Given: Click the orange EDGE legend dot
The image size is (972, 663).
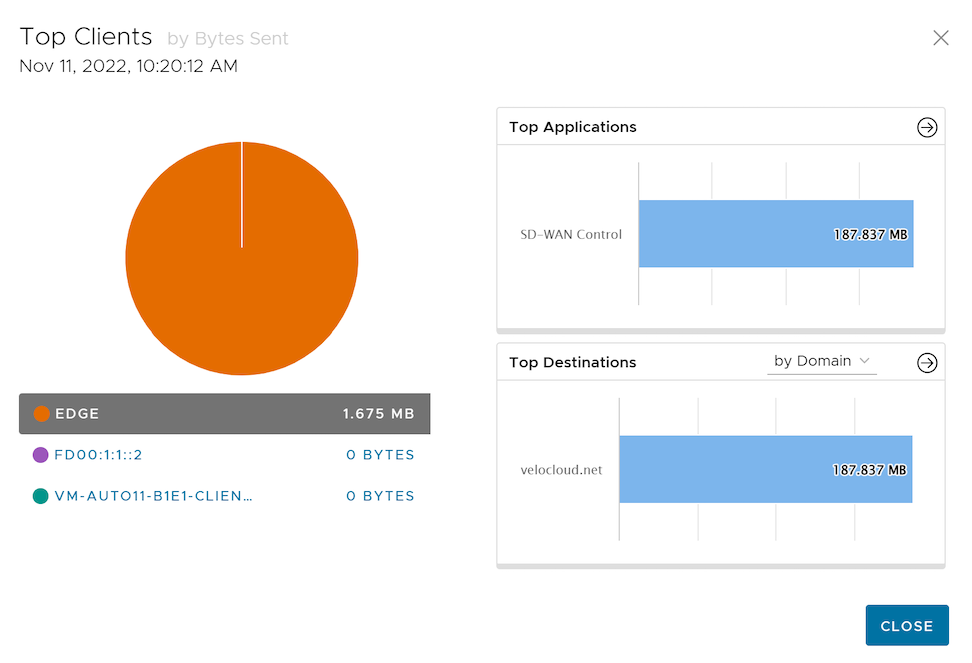Looking at the screenshot, I should pyautogui.click(x=41, y=414).
